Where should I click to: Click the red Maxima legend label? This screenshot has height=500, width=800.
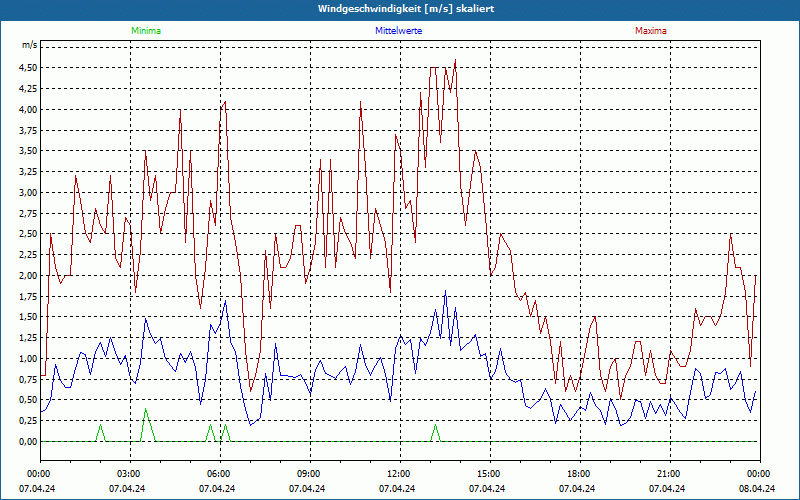point(651,31)
